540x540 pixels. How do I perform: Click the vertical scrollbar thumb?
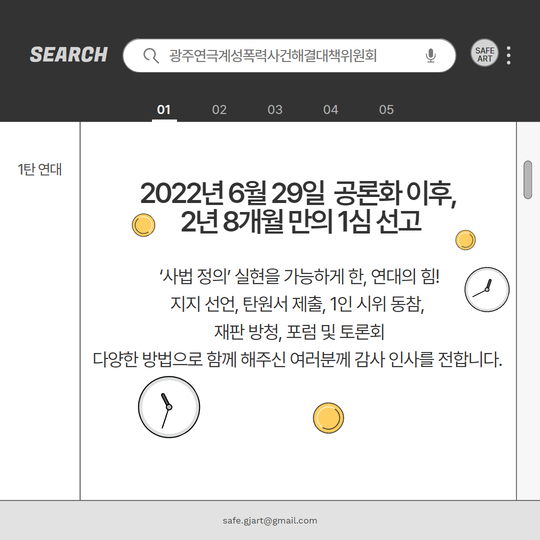[x=527, y=179]
